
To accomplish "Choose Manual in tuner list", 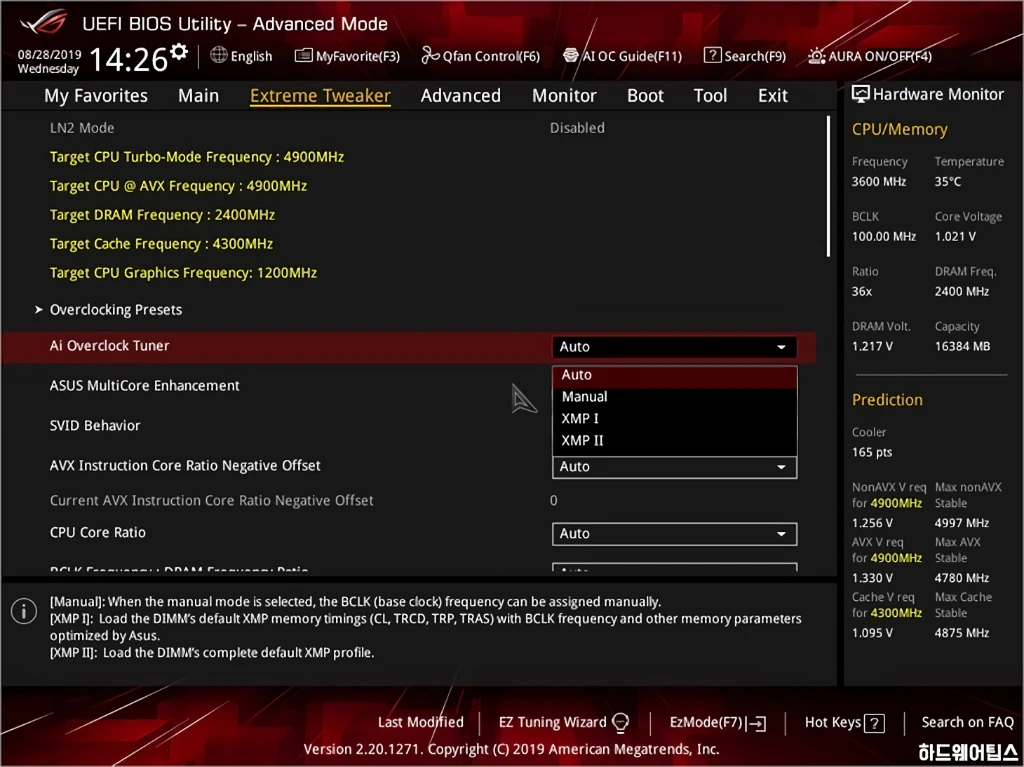I will (x=675, y=397).
